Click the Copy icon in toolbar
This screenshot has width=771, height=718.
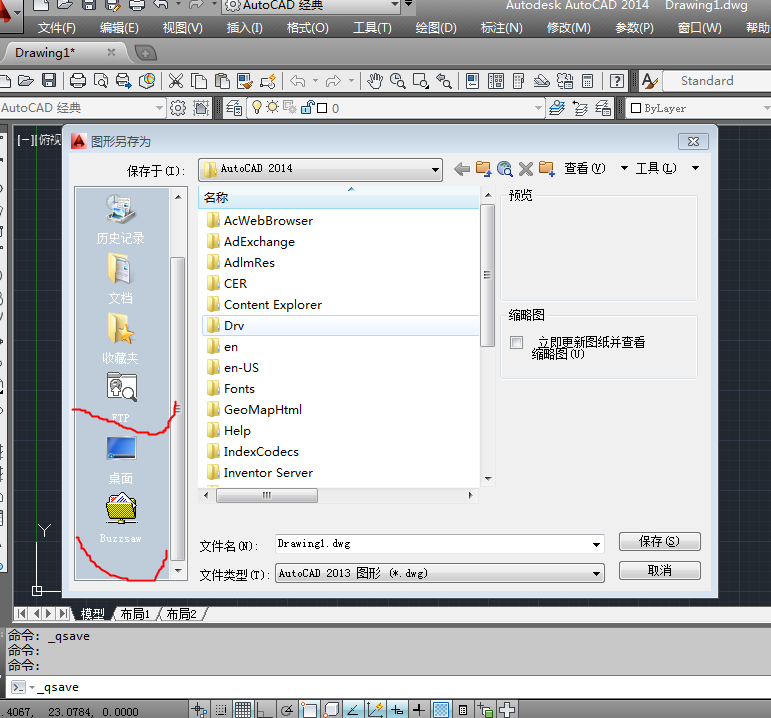point(199,81)
